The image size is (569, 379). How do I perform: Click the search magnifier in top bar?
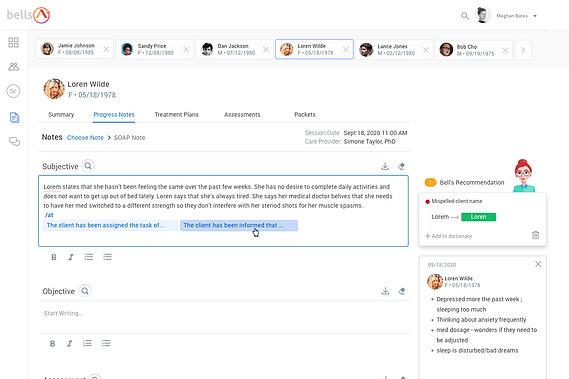(x=465, y=16)
